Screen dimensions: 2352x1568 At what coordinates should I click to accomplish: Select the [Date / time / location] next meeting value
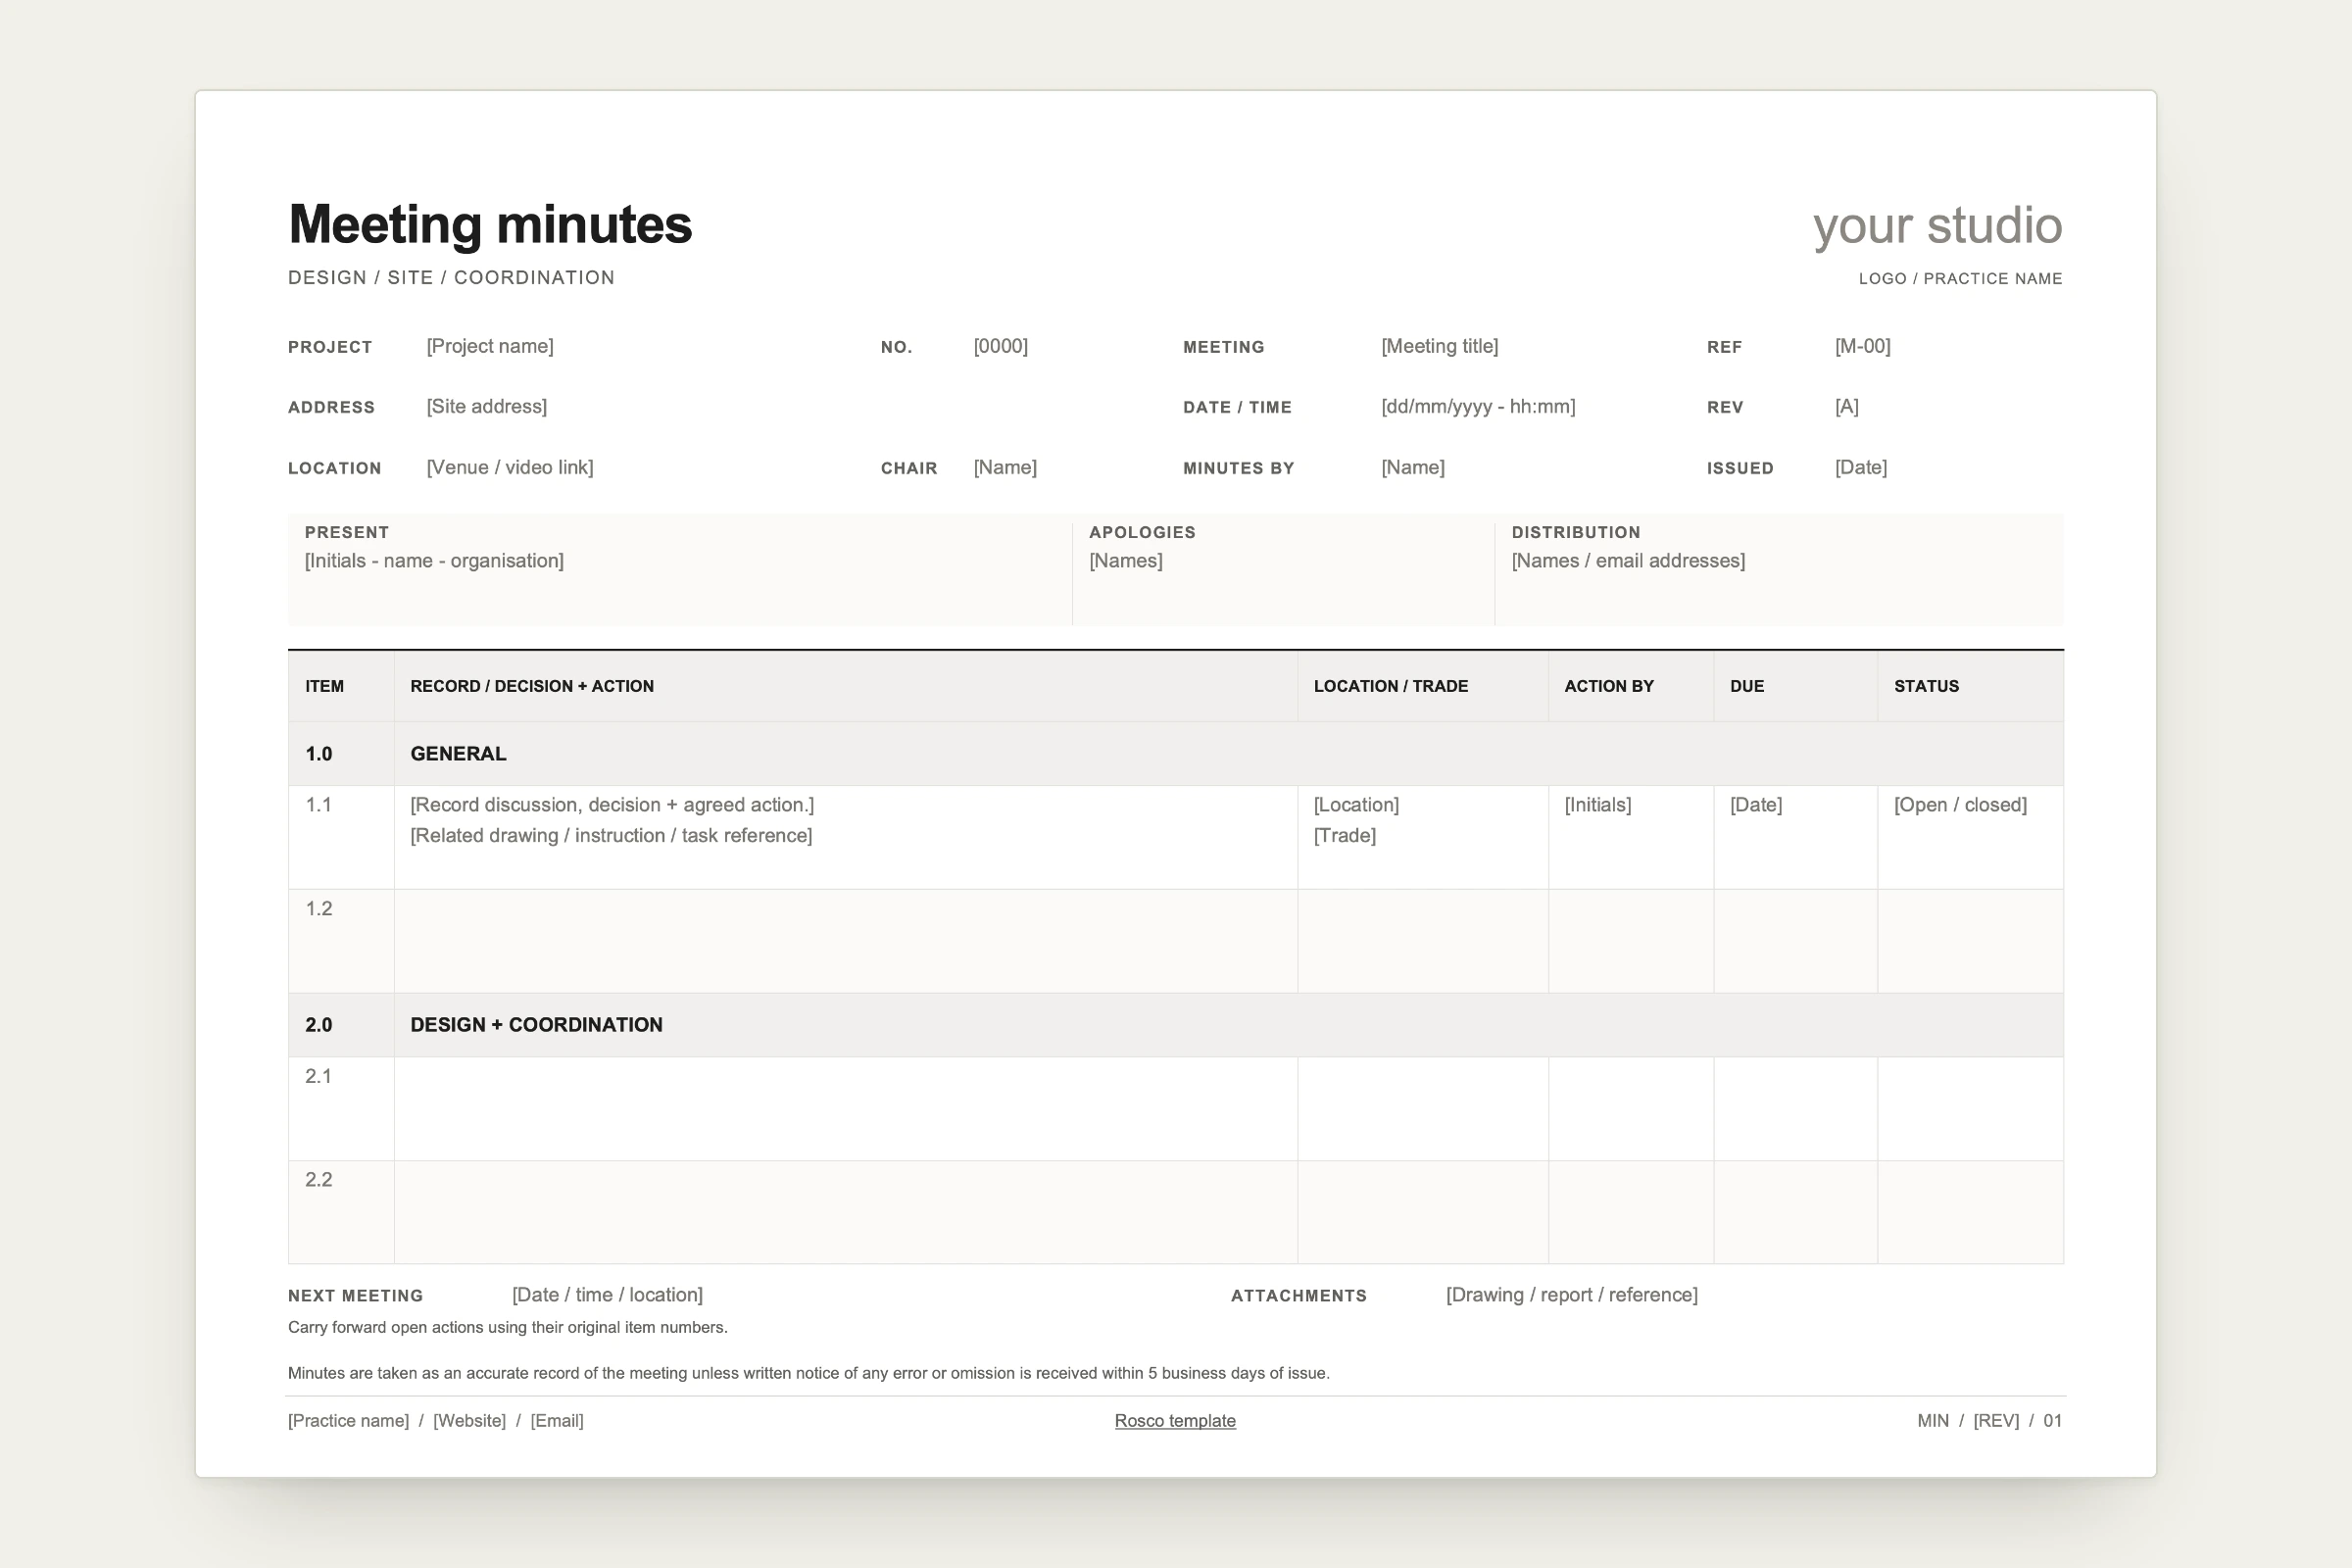coord(607,1295)
